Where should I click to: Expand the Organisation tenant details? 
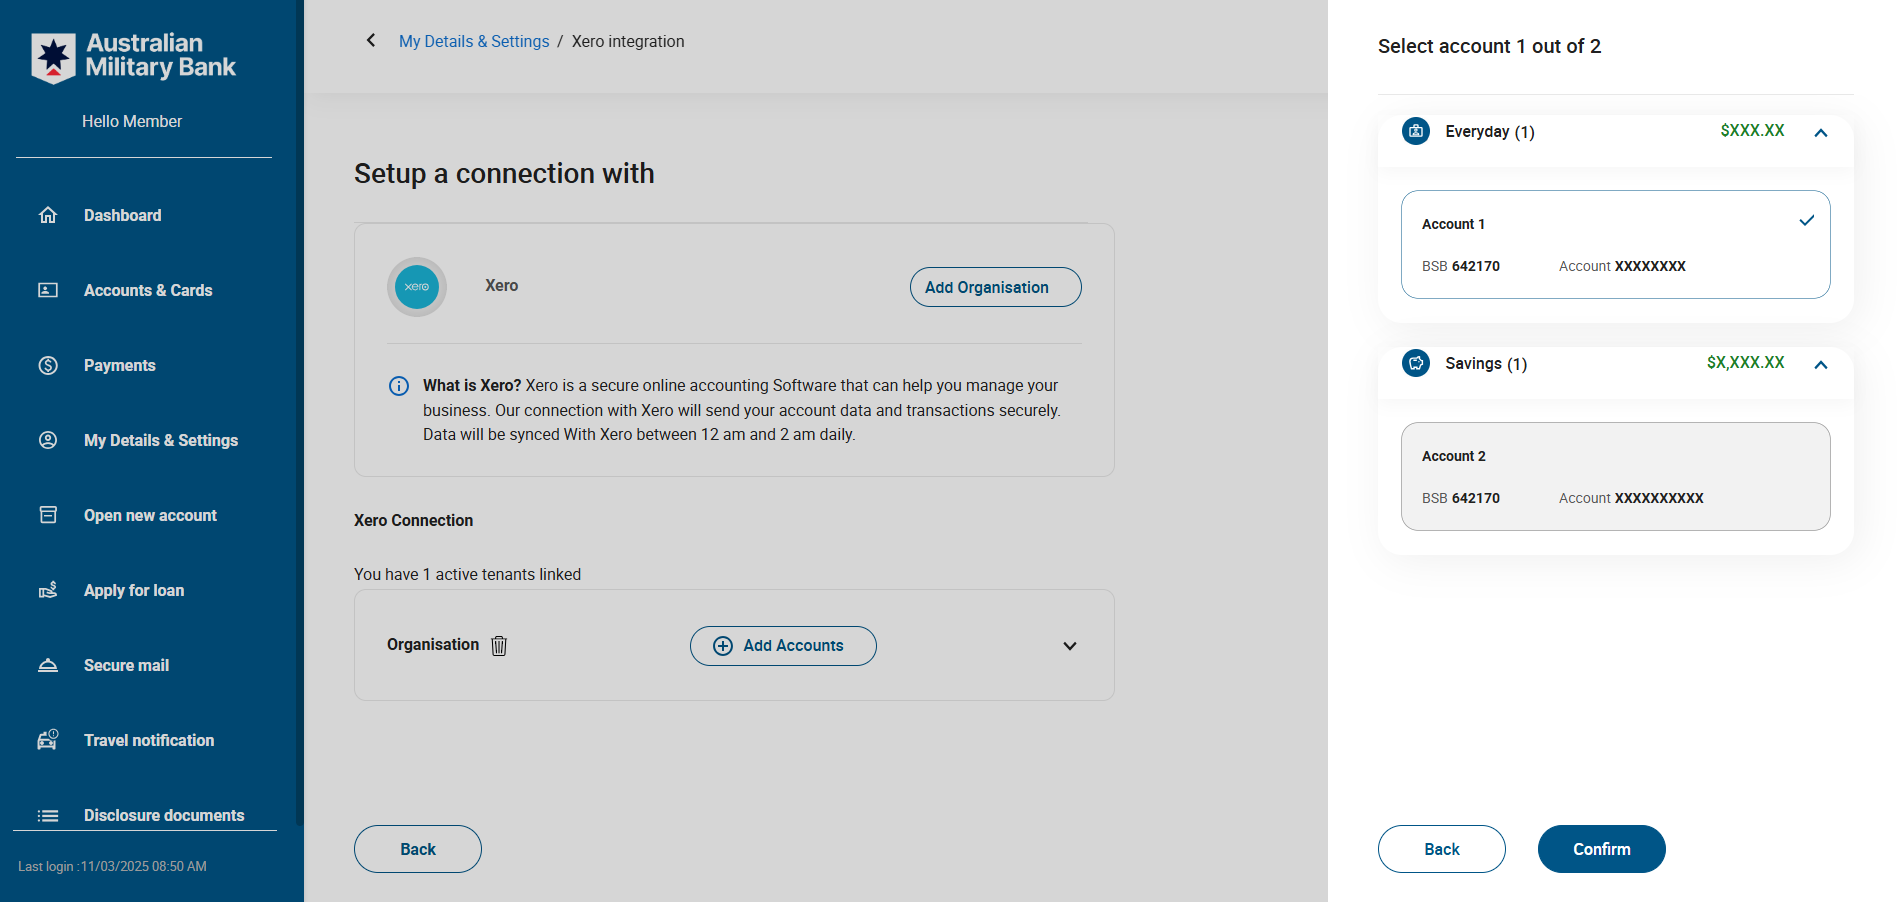[x=1070, y=646]
